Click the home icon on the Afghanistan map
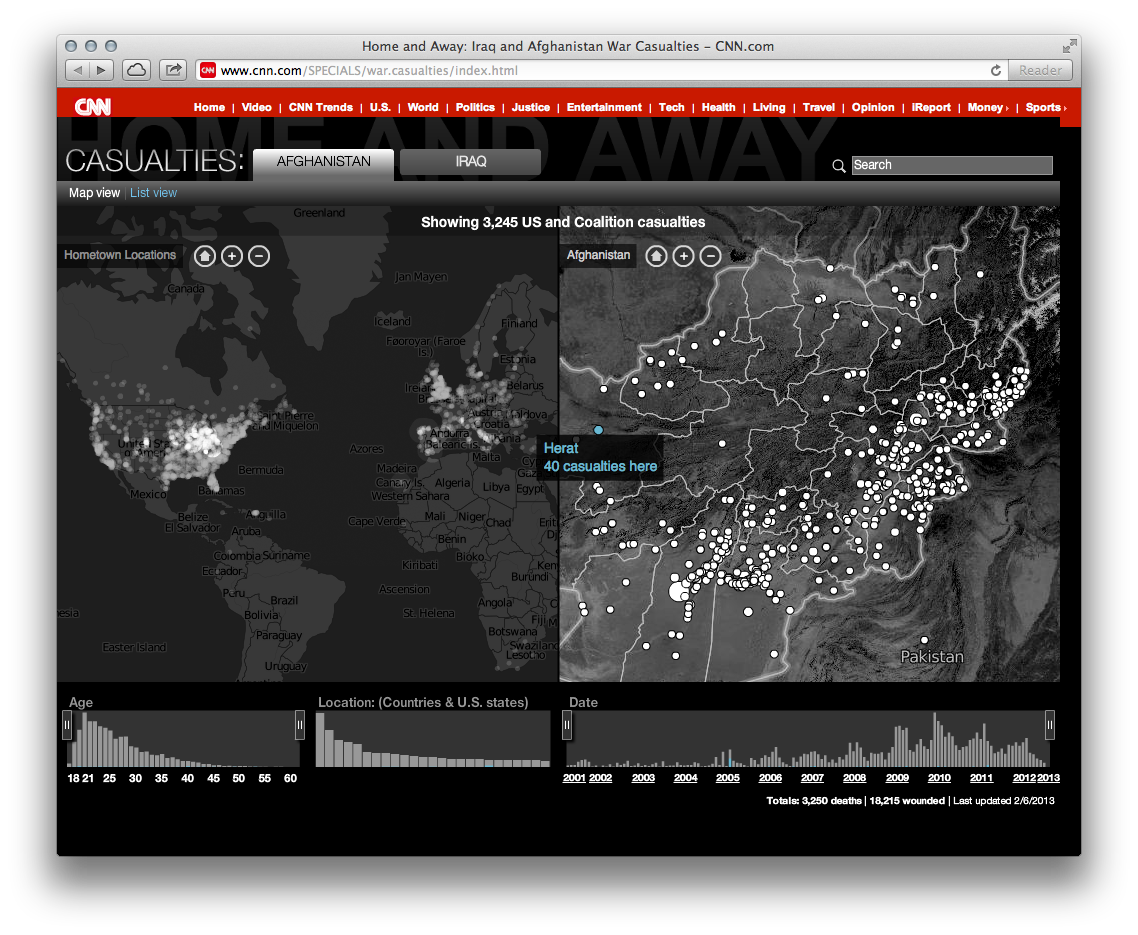The height and width of the screenshot is (935, 1138). [x=657, y=255]
